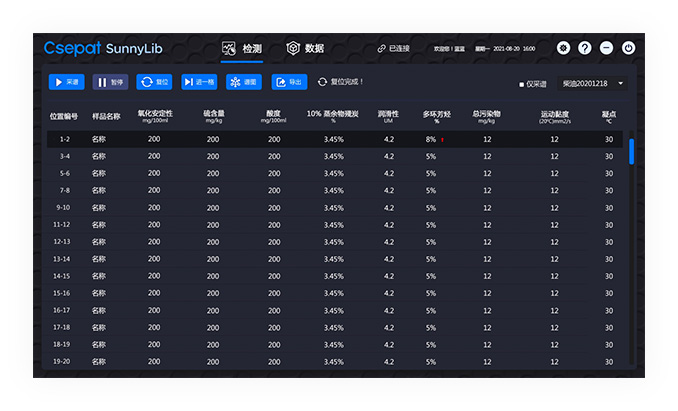Open help with the question mark icon

pos(585,48)
